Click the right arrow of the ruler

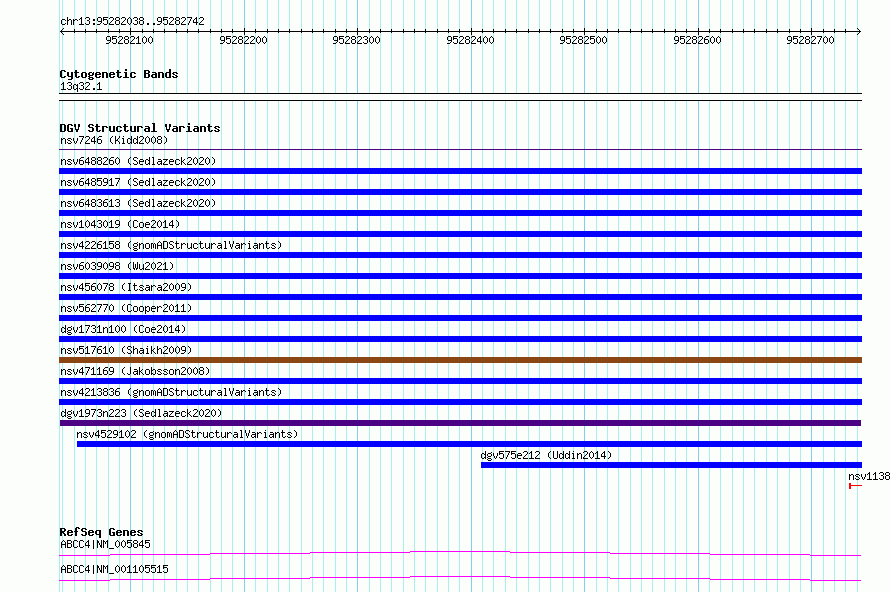(859, 31)
